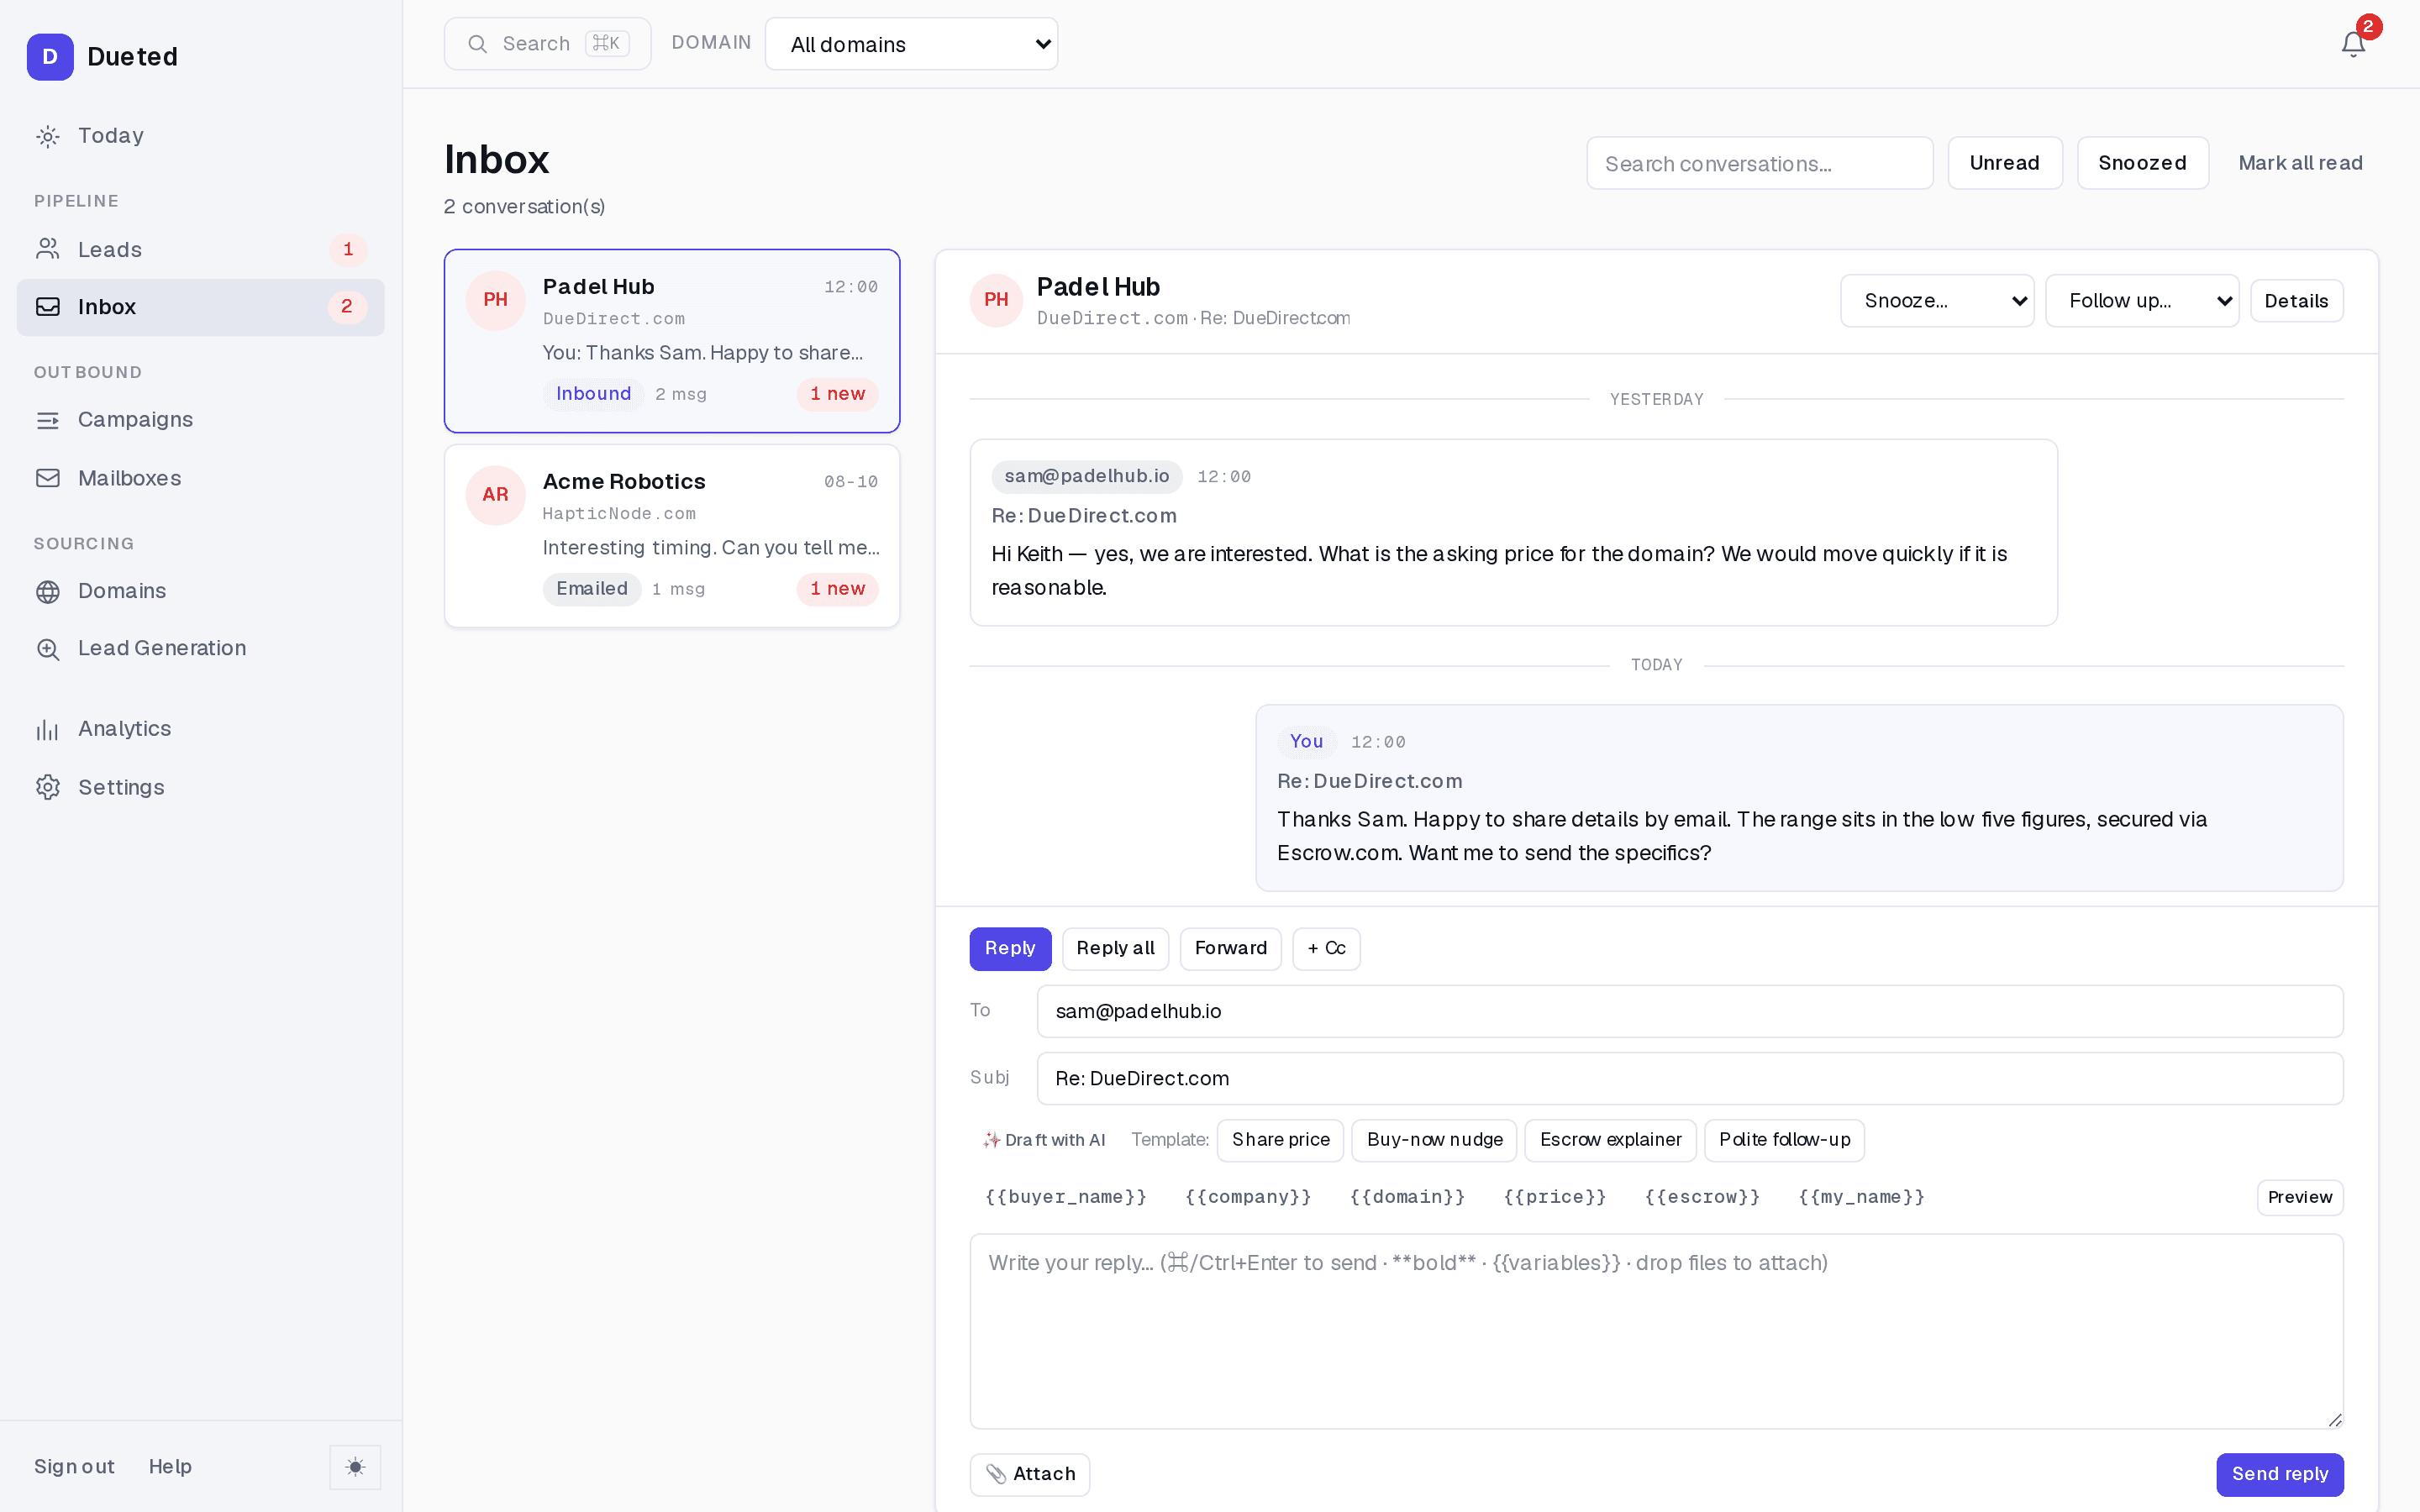Click the Preview button

click(x=2299, y=1197)
